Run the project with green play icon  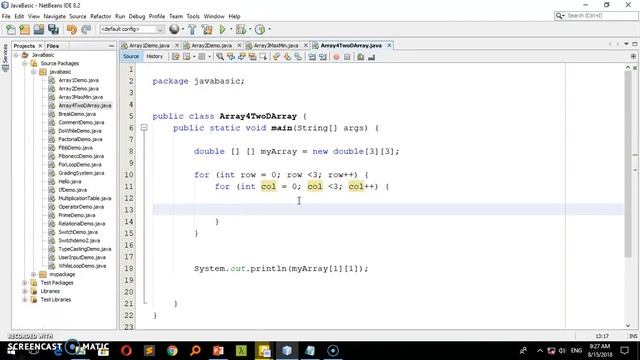coord(222,29)
